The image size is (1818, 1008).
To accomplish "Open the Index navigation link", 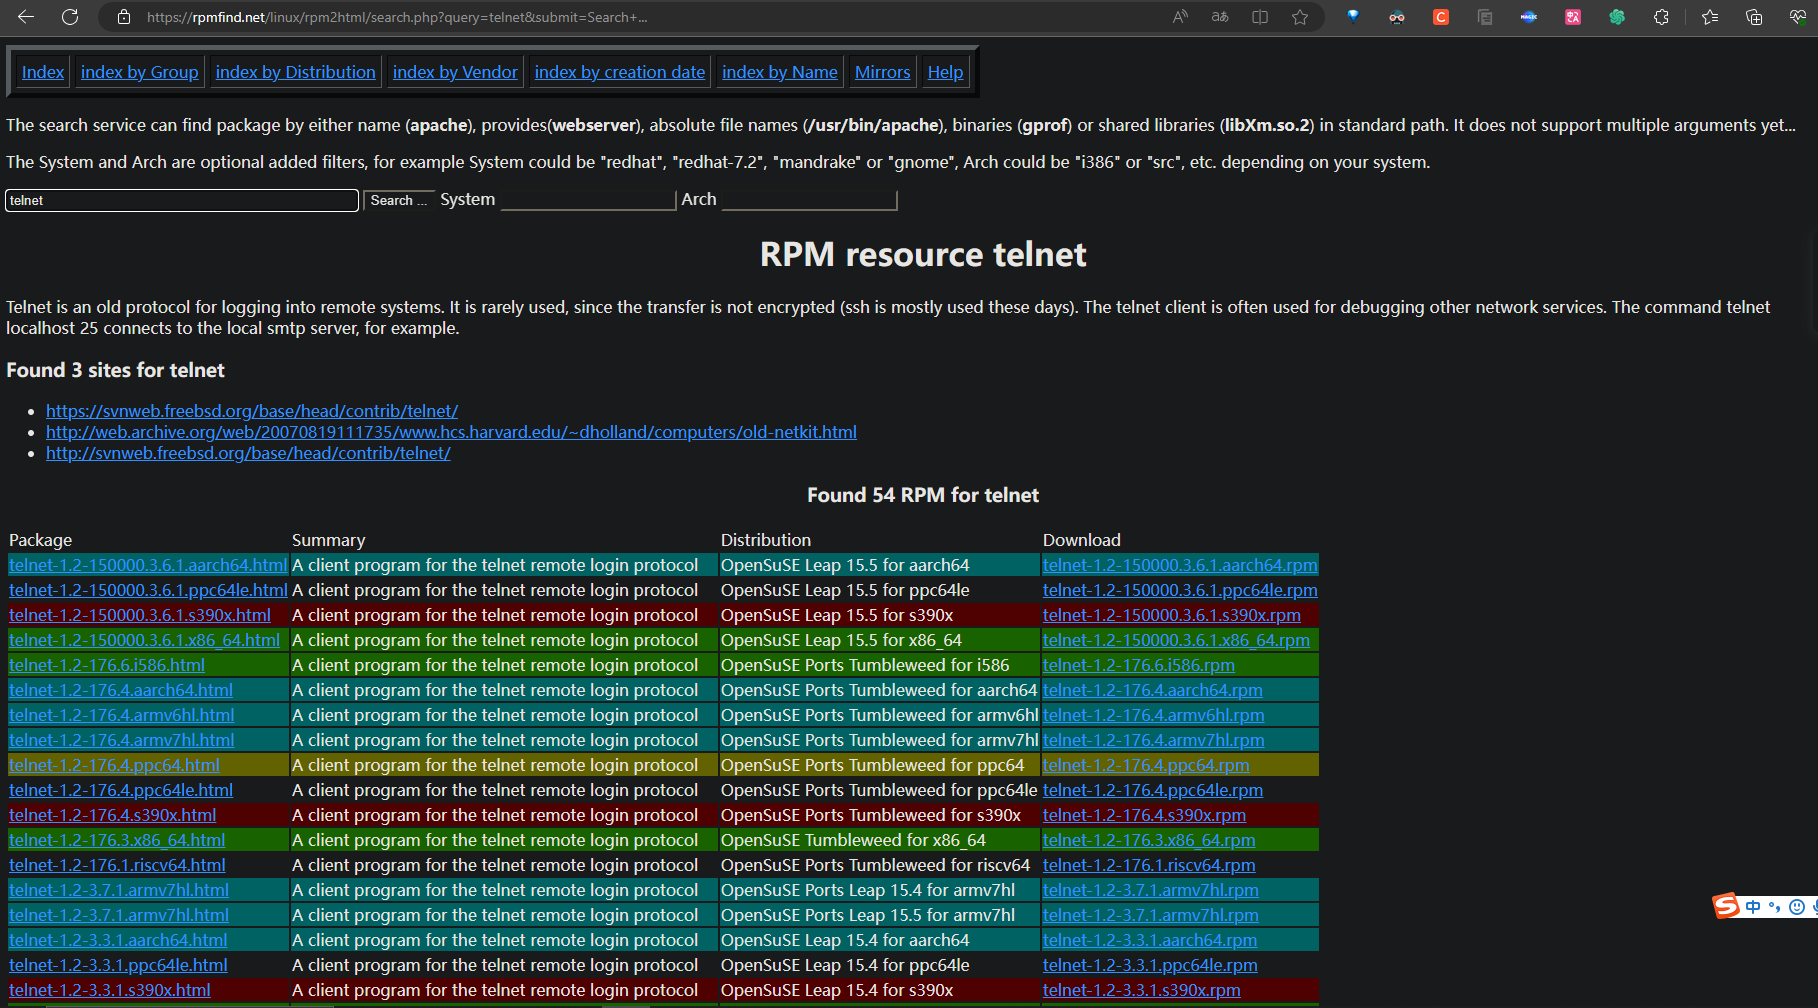I will 43,72.
